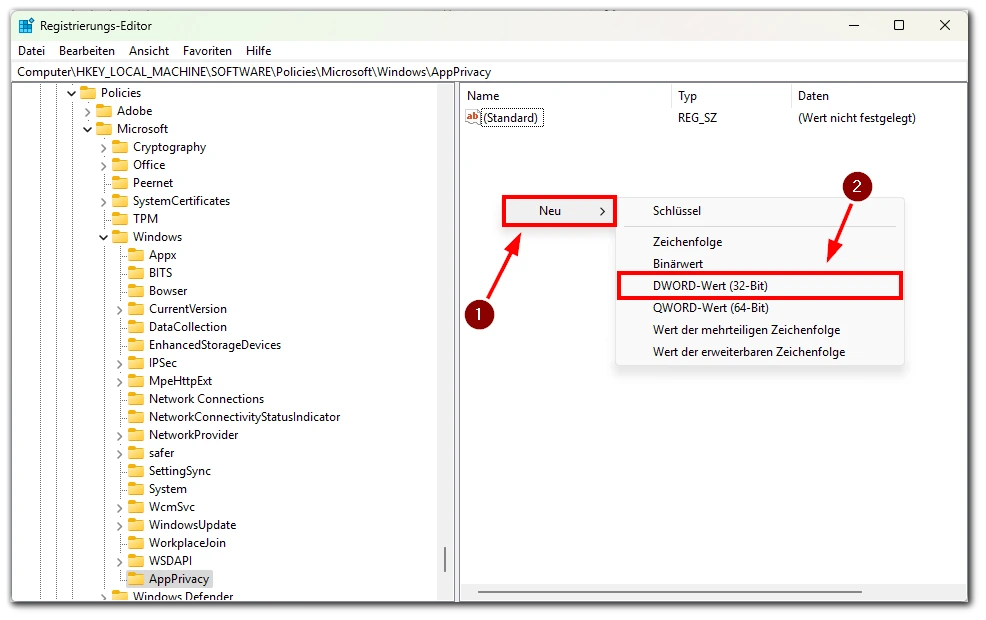This screenshot has height=620, width=986.
Task: Collapse the Windows tree node
Action: (103, 238)
